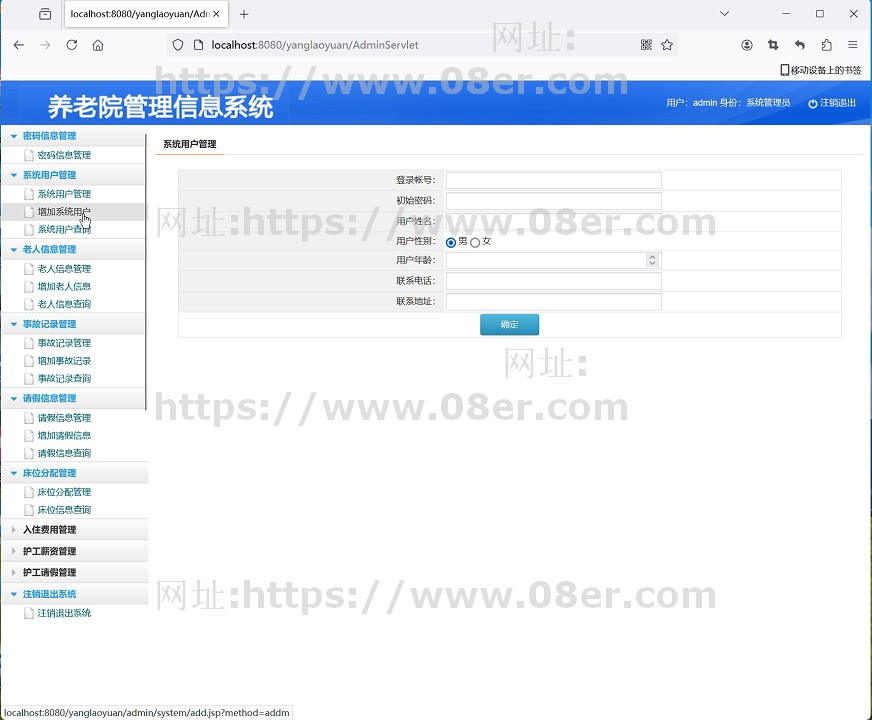Image resolution: width=872 pixels, height=720 pixels.
Task: Increase 用户年龄 with the spinner up arrow
Action: (x=652, y=257)
